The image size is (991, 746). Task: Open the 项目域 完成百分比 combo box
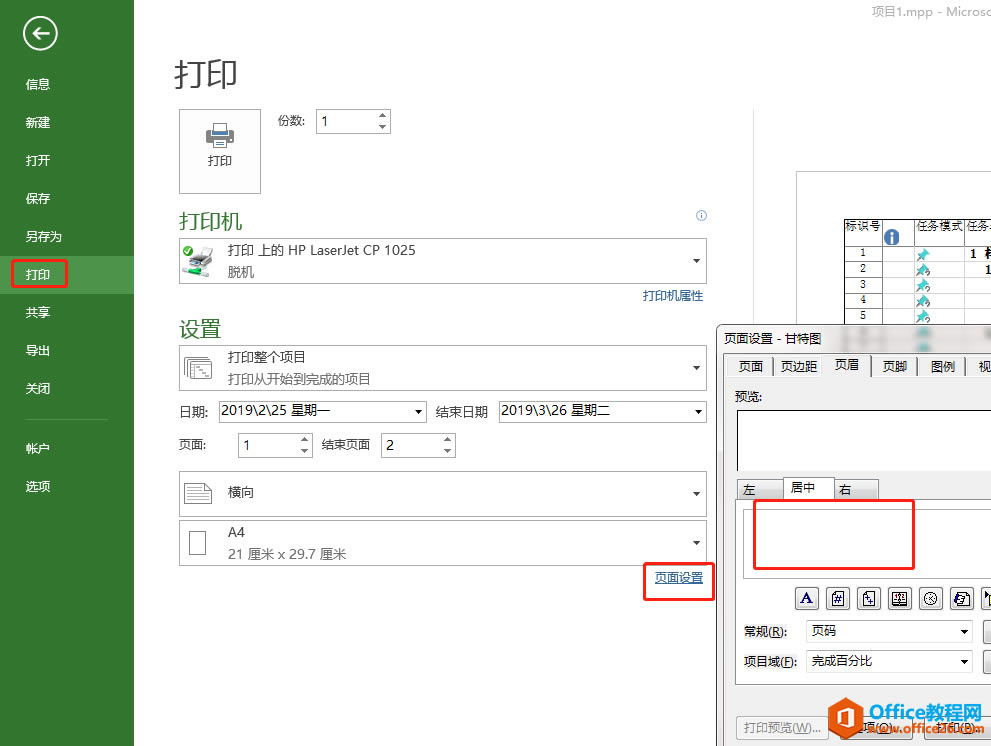889,661
